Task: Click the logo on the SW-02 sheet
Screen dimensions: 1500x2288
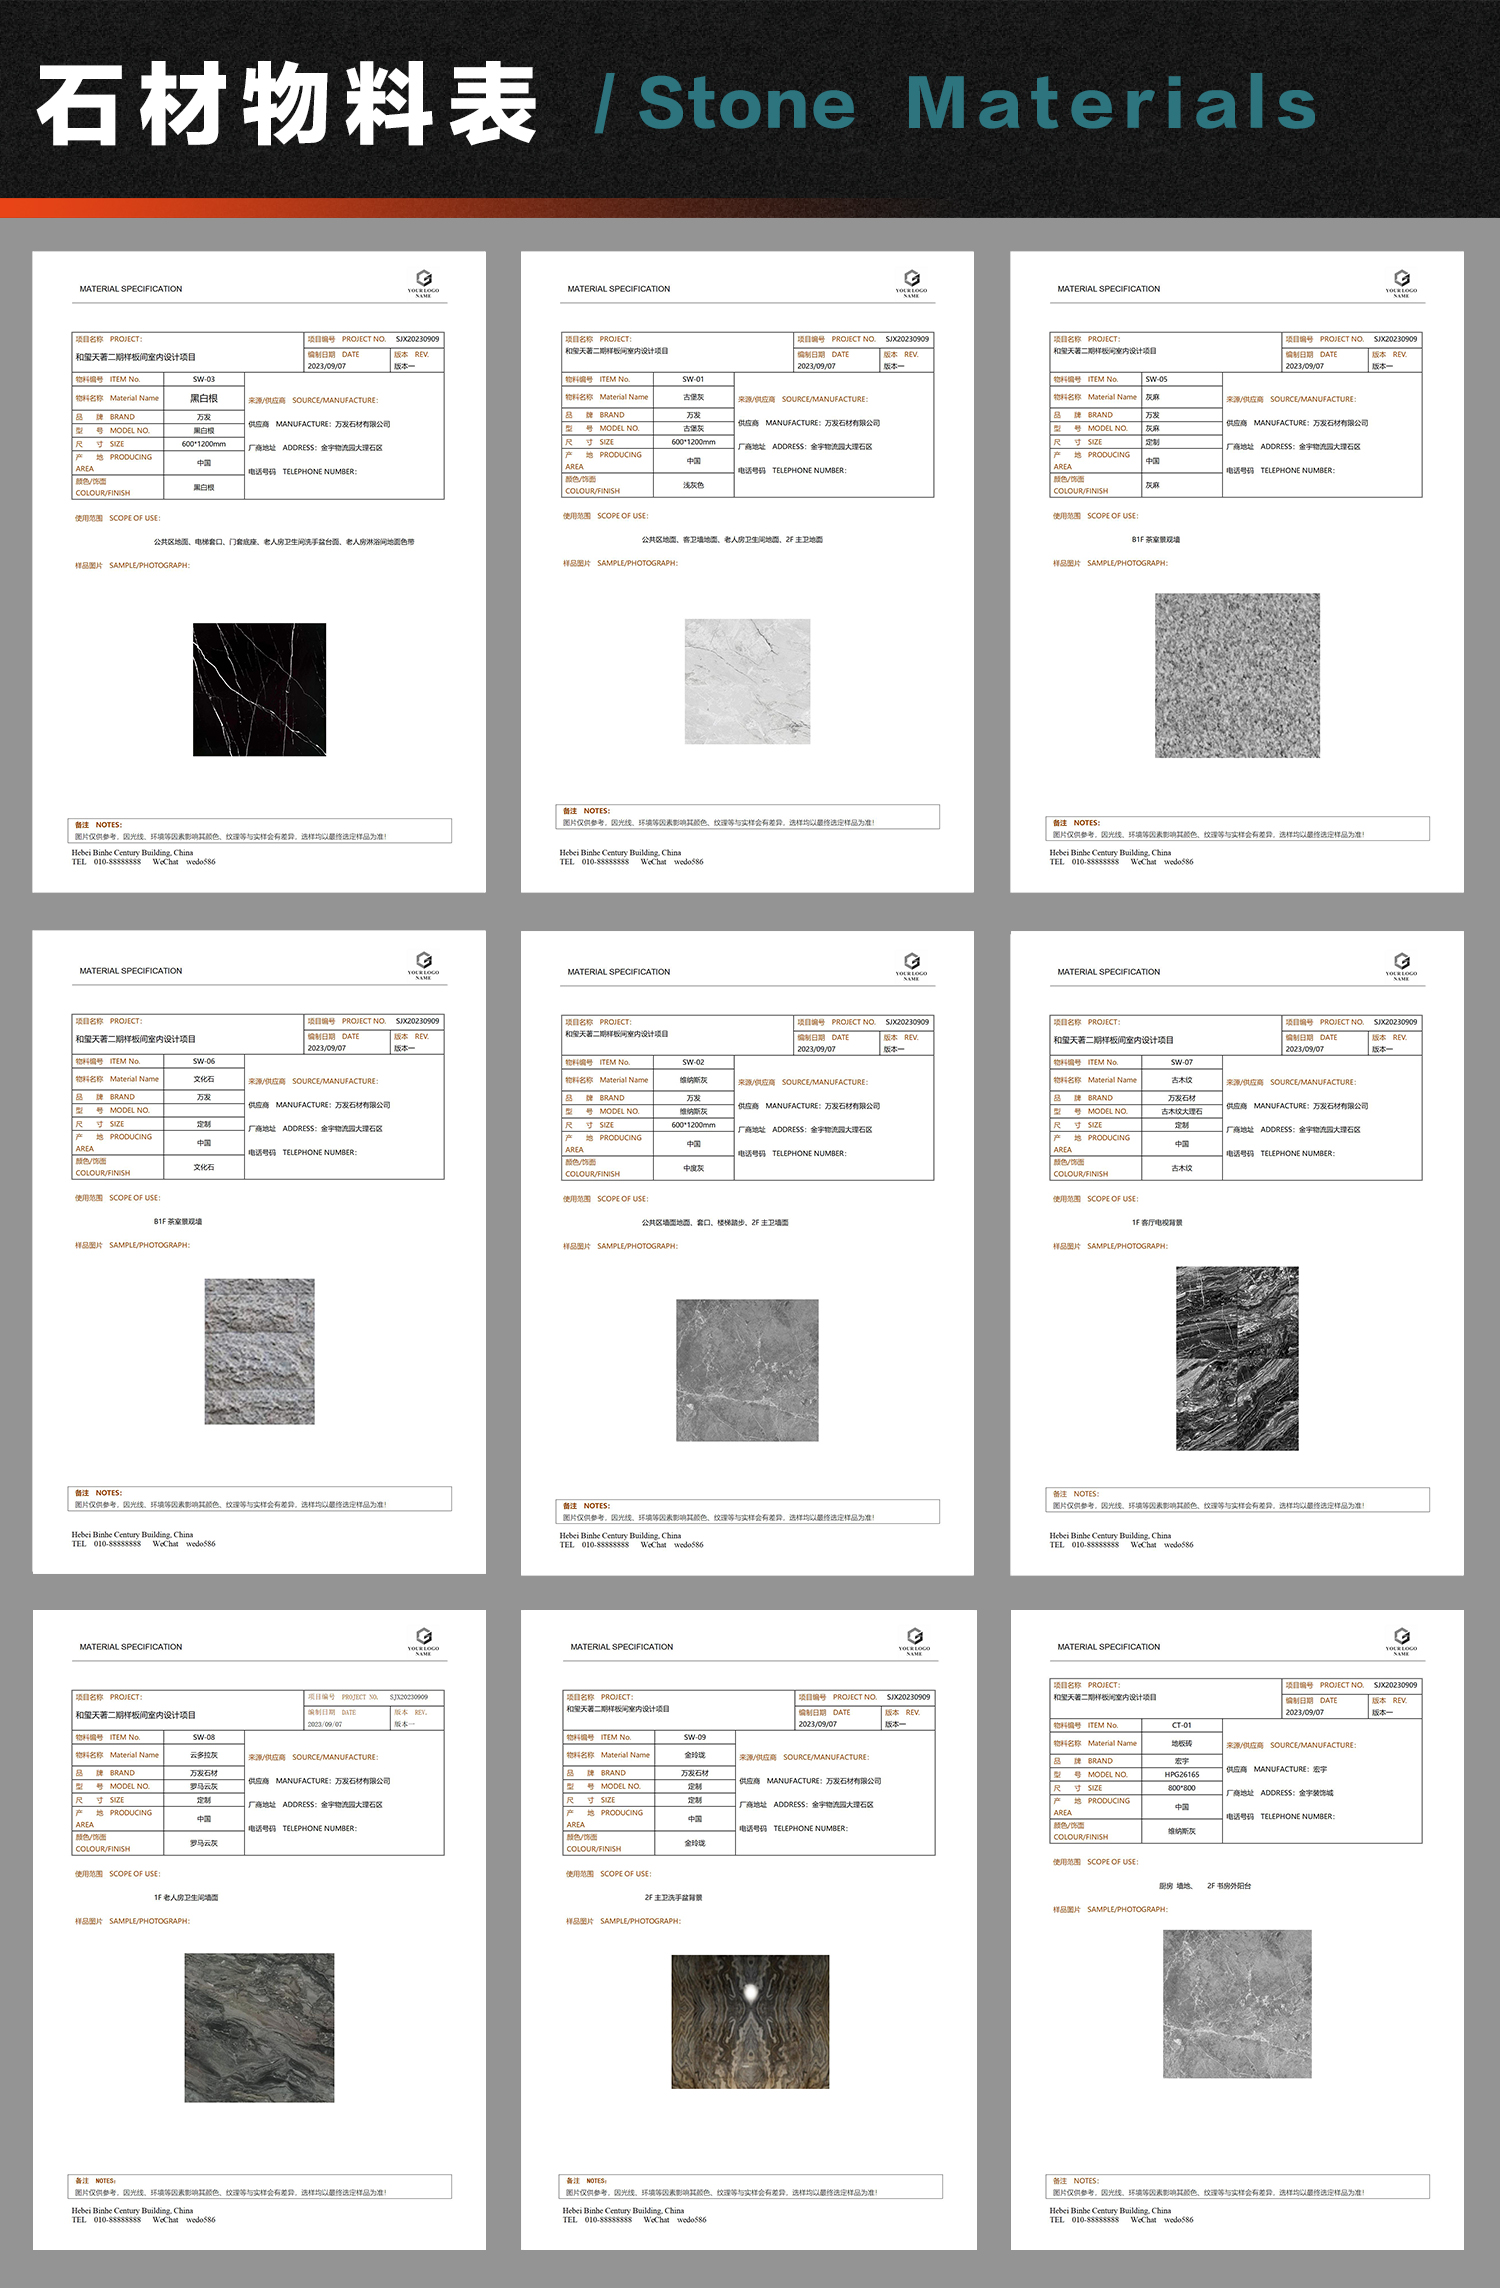Action: pos(911,966)
